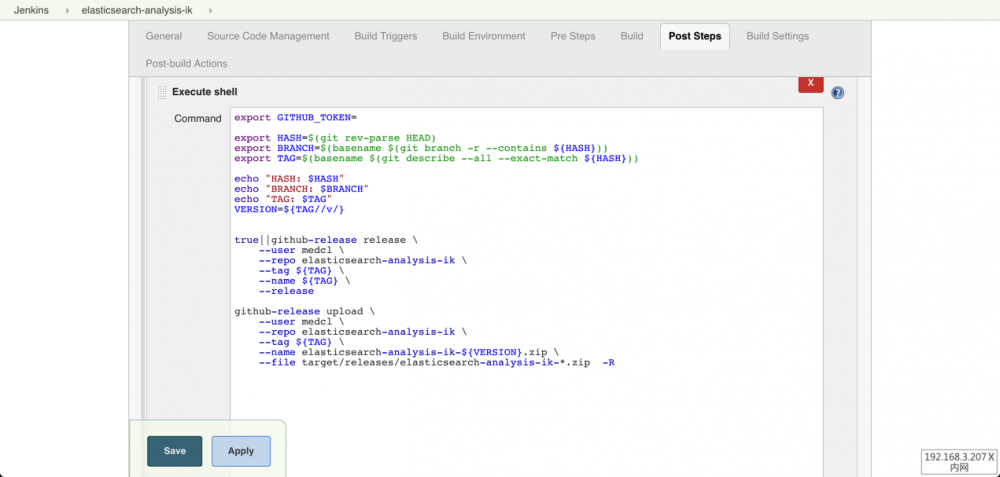Open elasticsearch-analysis-ik breadcrumb link
The height and width of the screenshot is (477, 1000).
click(137, 10)
